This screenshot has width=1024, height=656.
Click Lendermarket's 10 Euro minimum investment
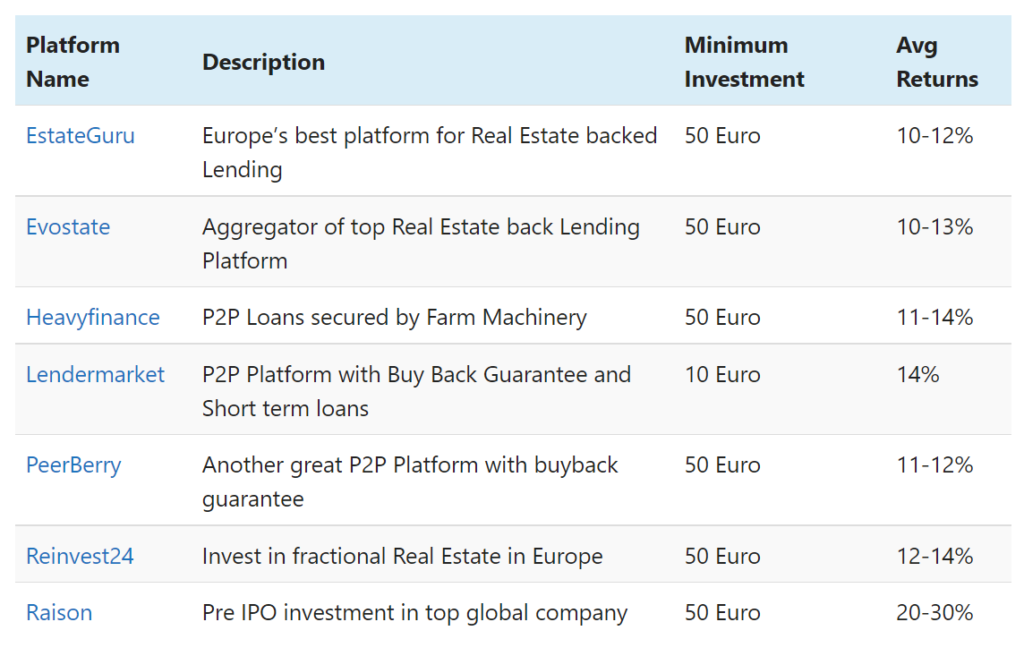click(x=722, y=375)
